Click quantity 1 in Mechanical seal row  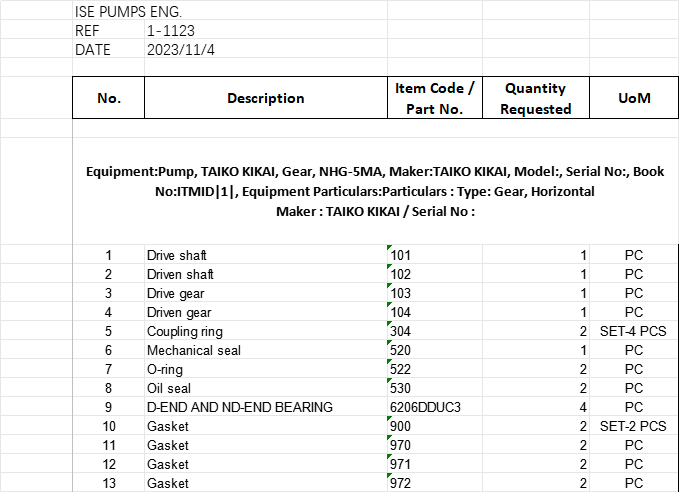click(536, 350)
